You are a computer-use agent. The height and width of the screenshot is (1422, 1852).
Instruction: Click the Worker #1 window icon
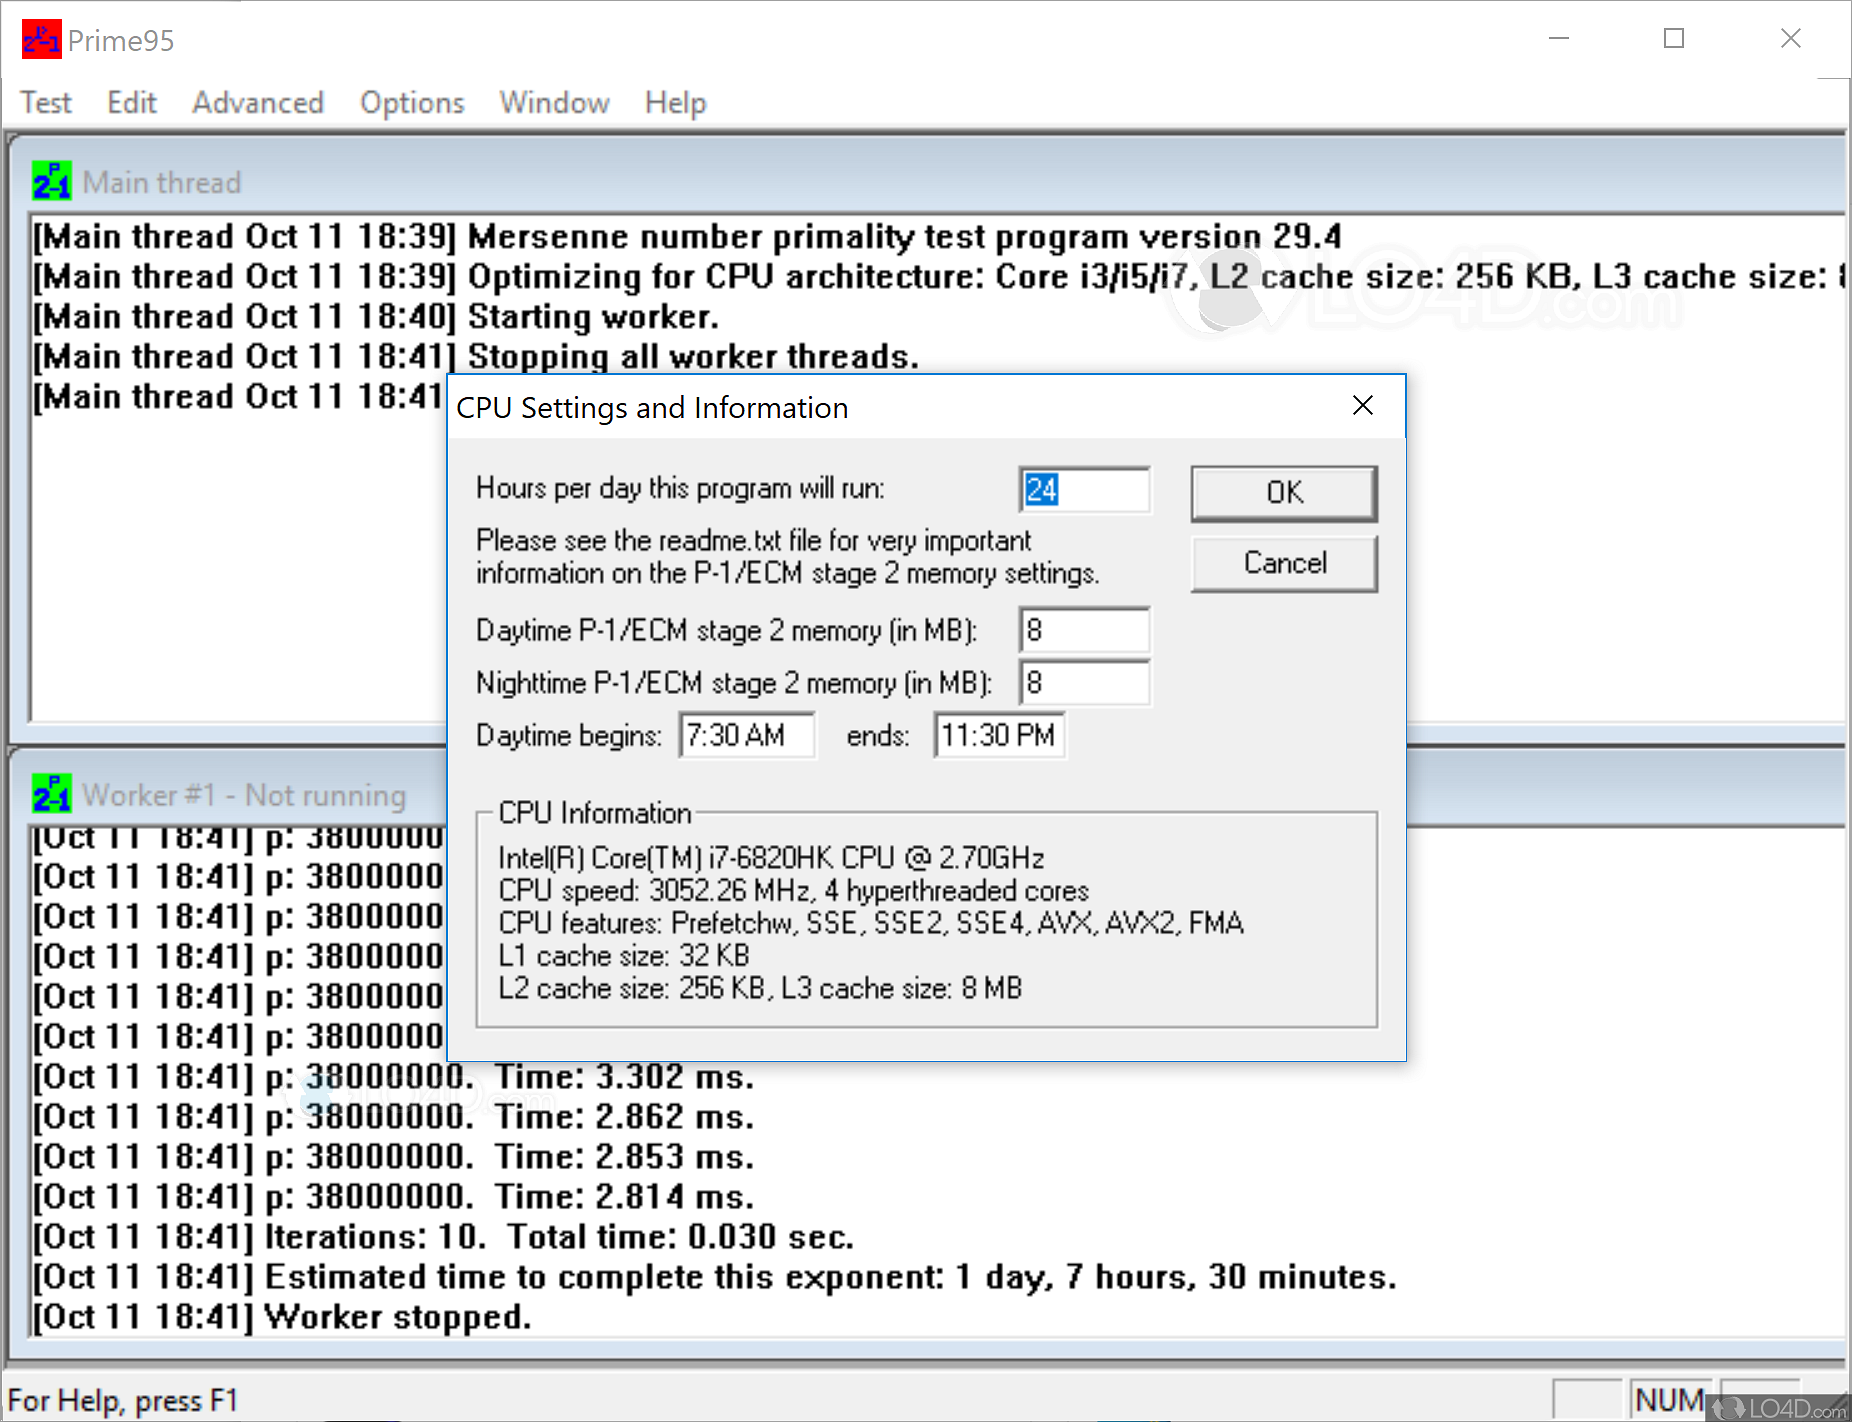click(51, 794)
